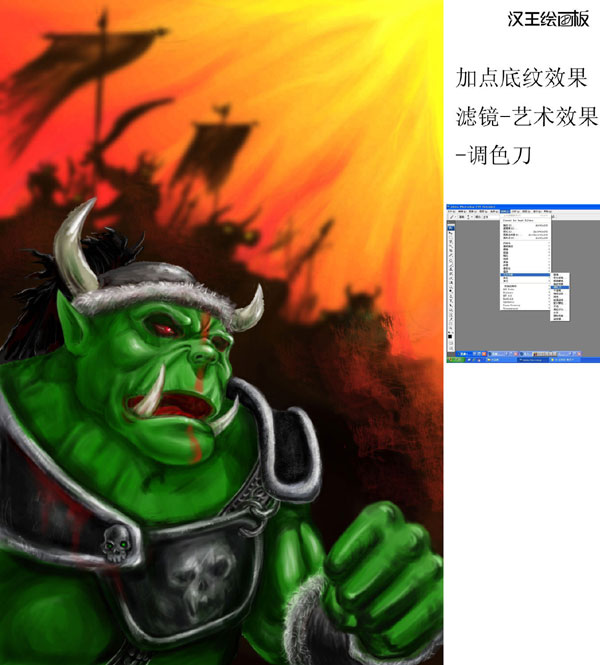The width and height of the screenshot is (600, 665).
Task: Click the Photoshop icon in the title bar
Action: pyautogui.click(x=448, y=206)
